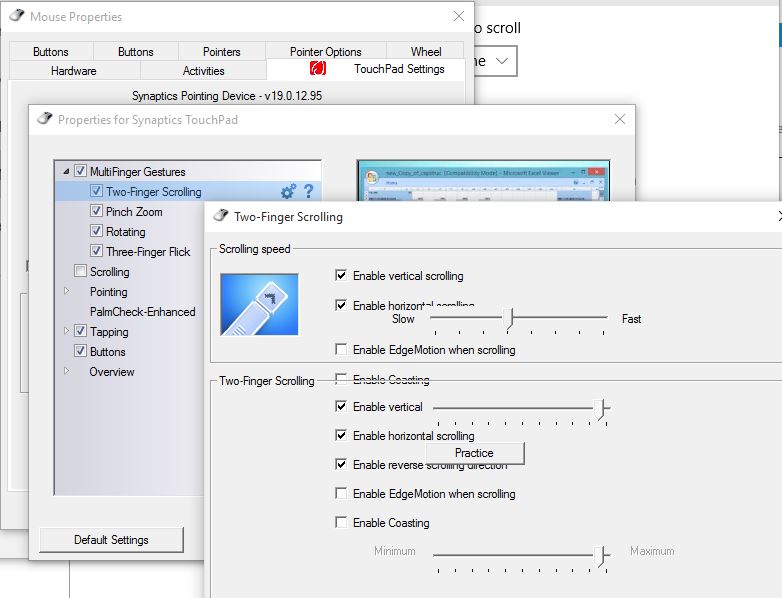Enable Coasting checkbox above Minimum slider
Image resolution: width=782 pixels, height=598 pixels.
pos(341,522)
